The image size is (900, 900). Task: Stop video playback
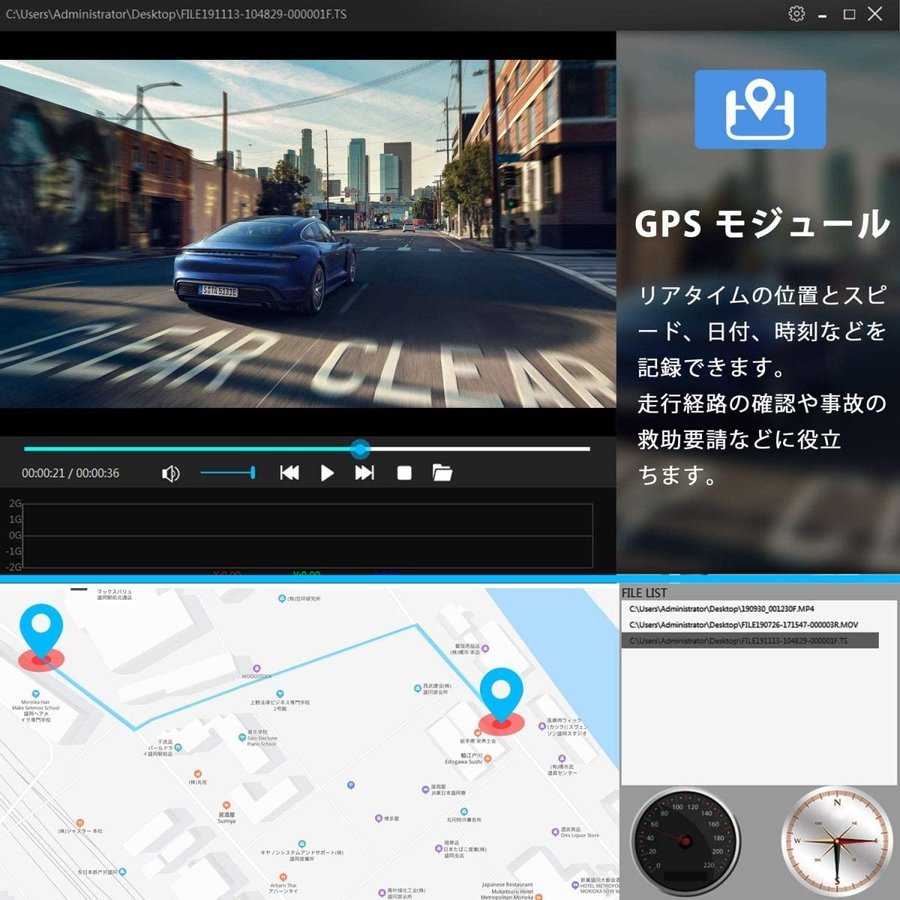pos(404,473)
